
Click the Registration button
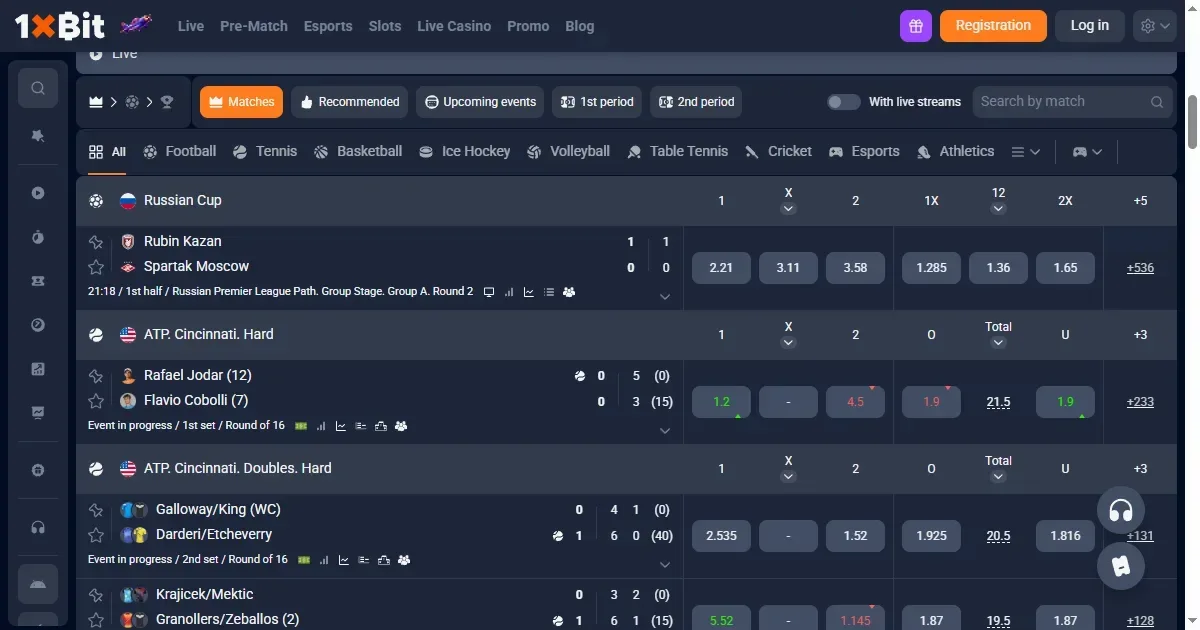point(993,26)
